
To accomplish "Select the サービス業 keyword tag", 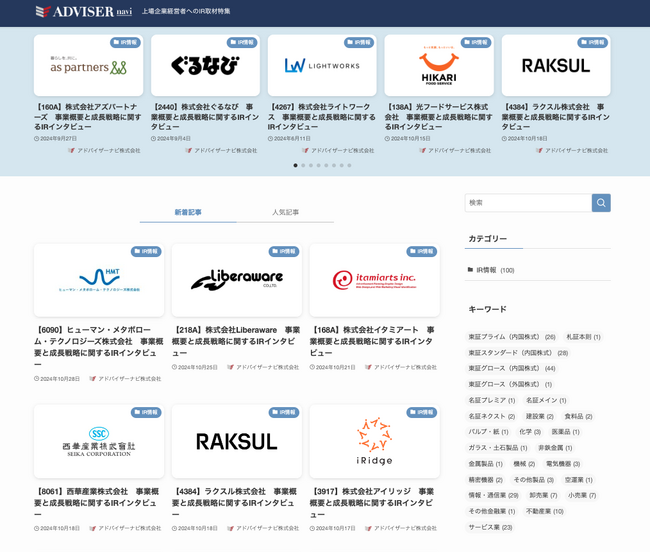I will click(490, 527).
